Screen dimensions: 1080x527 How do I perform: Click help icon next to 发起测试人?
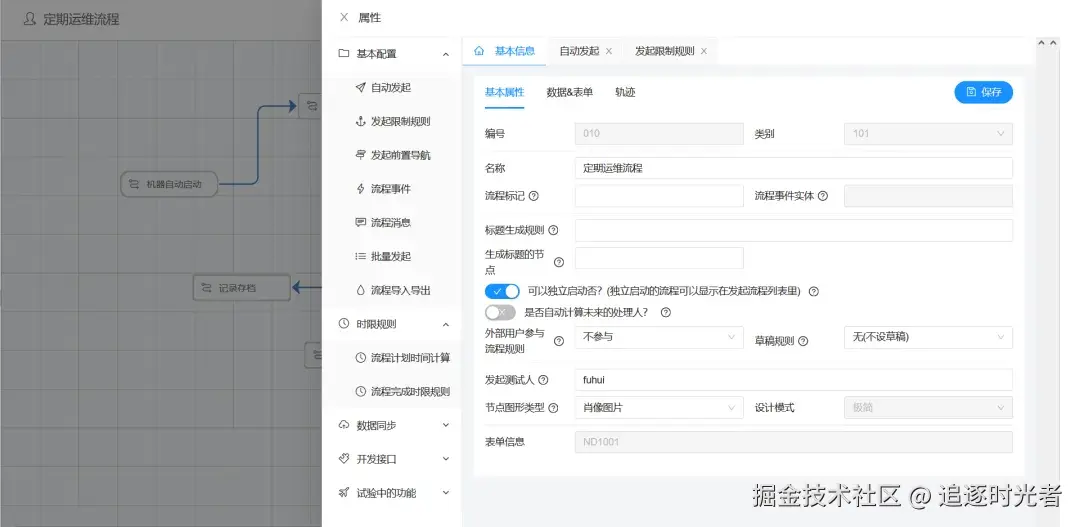[x=543, y=380]
